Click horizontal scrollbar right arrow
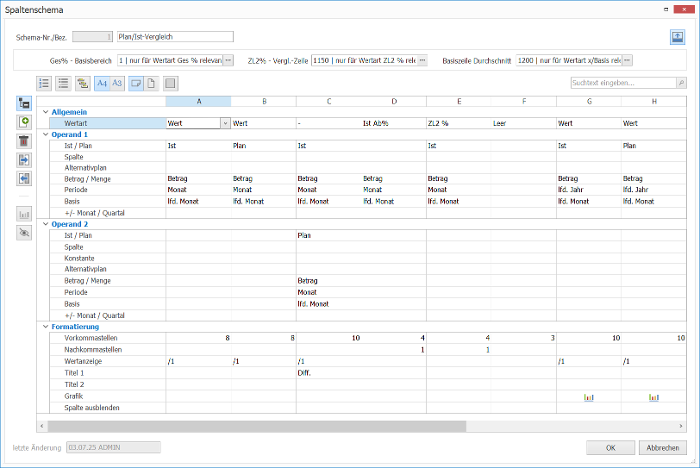Image resolution: width=700 pixels, height=468 pixels. click(x=681, y=426)
